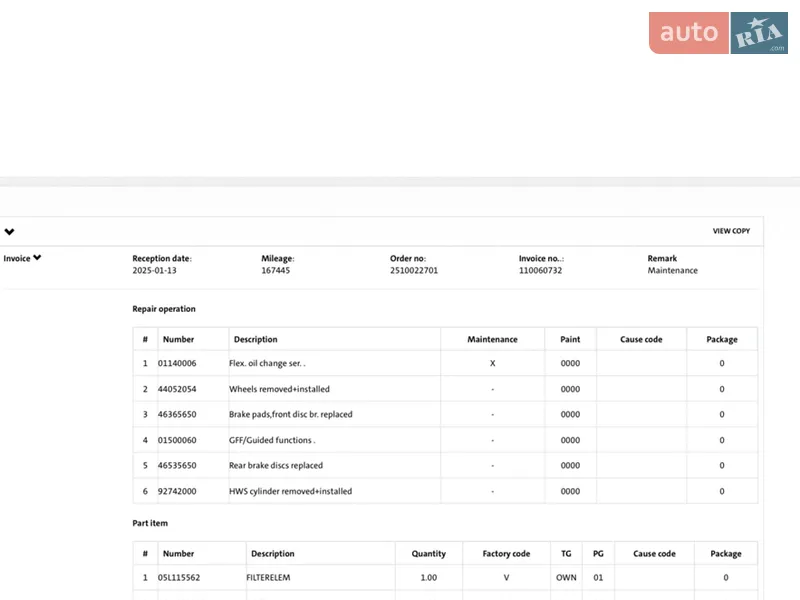Select 'GFF/Guided functions' description

tap(272, 440)
